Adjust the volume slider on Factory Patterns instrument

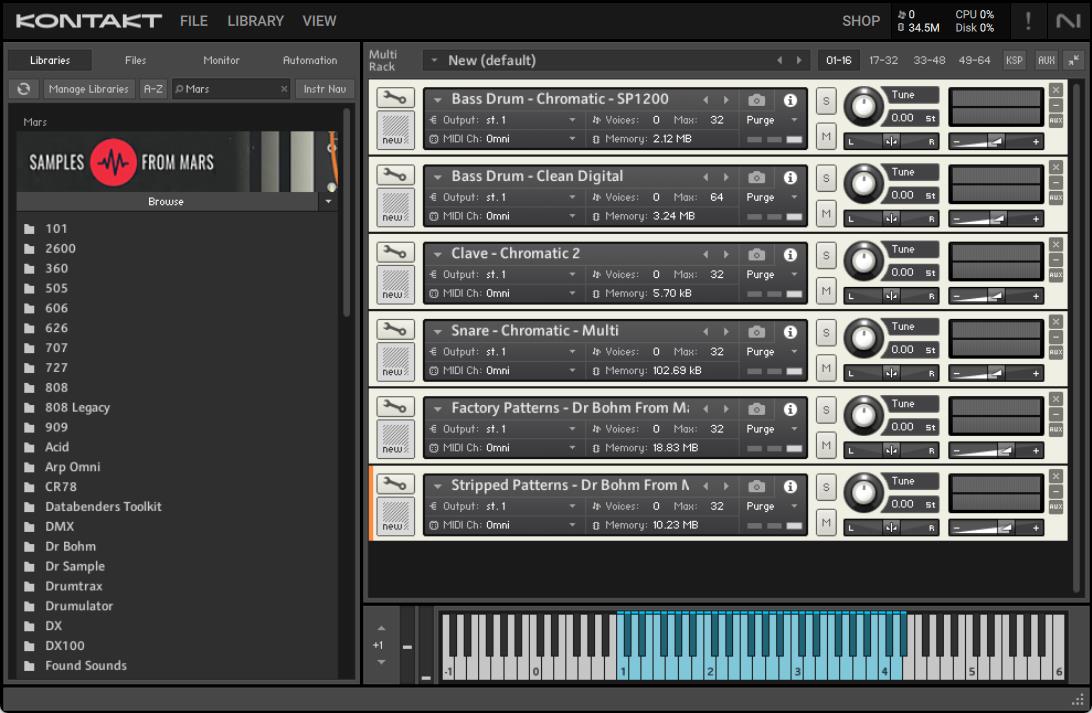(x=1005, y=451)
